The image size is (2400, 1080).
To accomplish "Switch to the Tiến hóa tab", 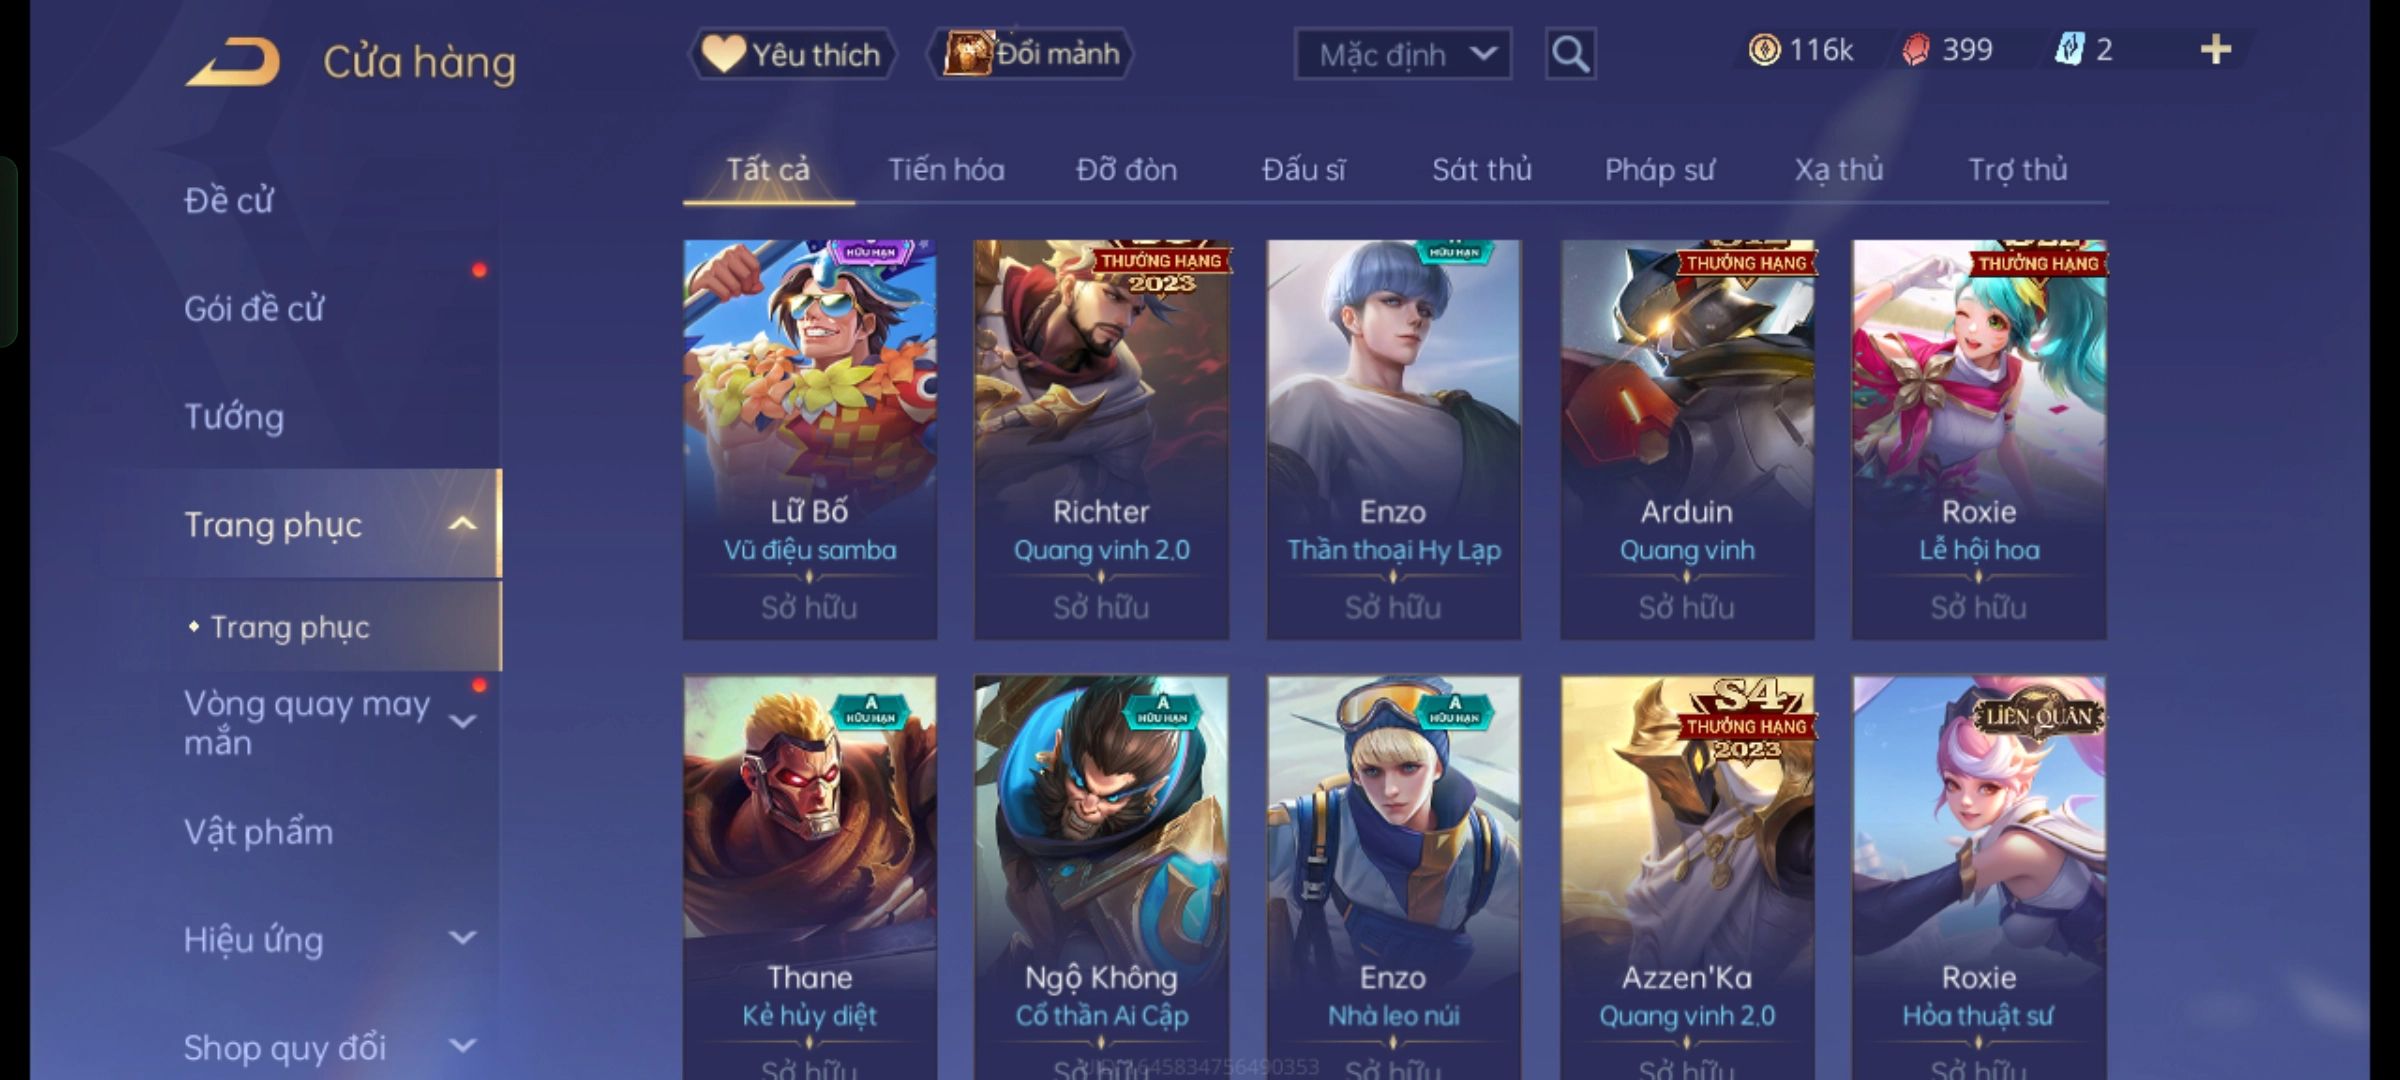I will click(x=946, y=170).
